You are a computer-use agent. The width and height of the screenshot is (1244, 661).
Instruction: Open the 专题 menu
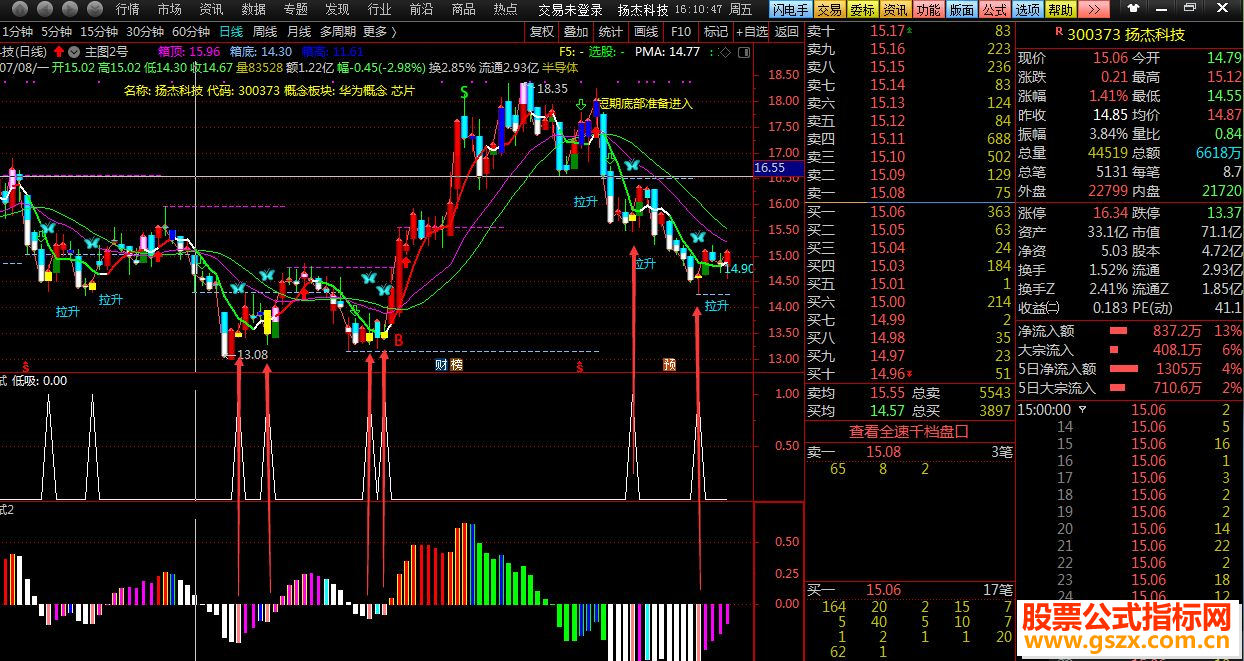tap(296, 9)
